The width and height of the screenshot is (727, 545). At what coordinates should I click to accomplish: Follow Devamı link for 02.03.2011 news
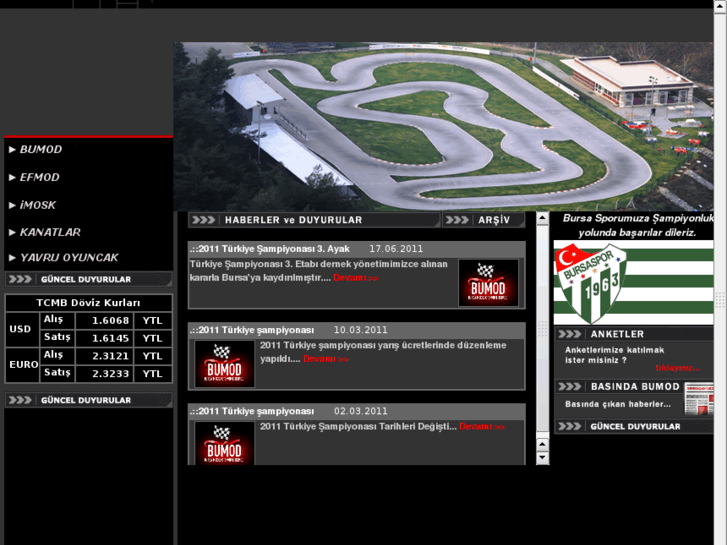point(482,427)
